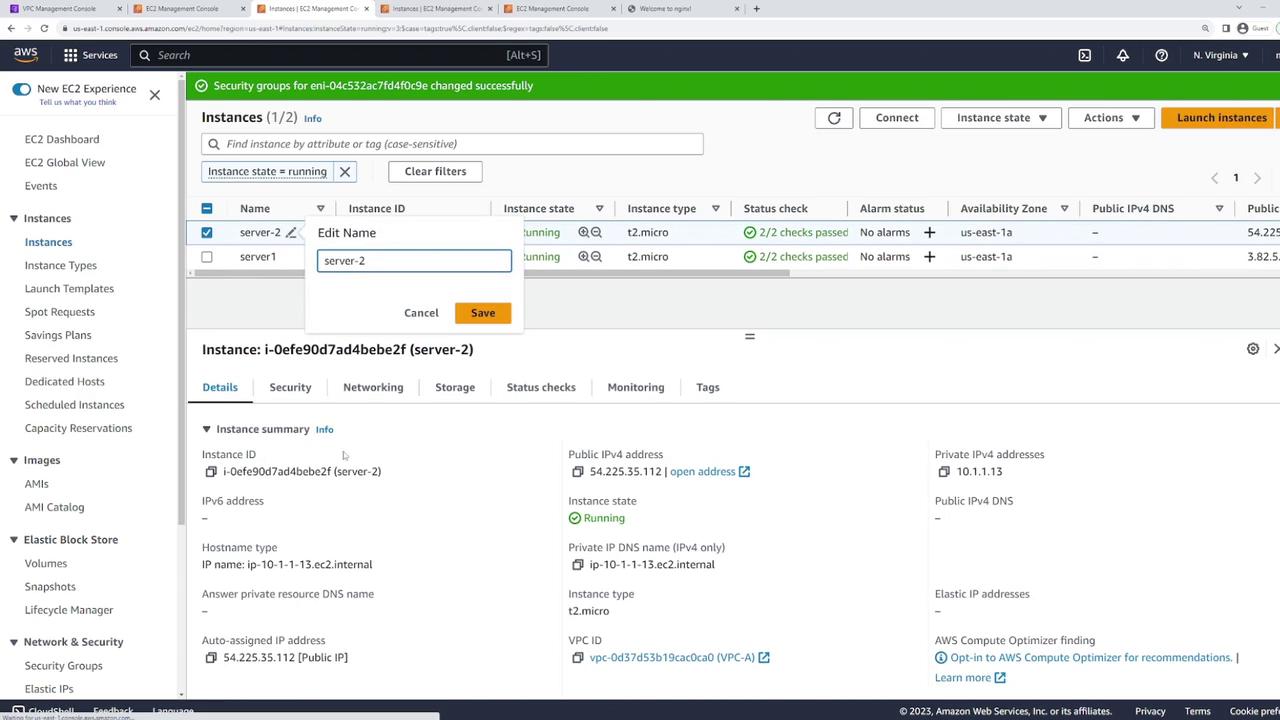1280x720 pixels.
Task: Click the panel resize handle above instance details
Action: (x=749, y=336)
